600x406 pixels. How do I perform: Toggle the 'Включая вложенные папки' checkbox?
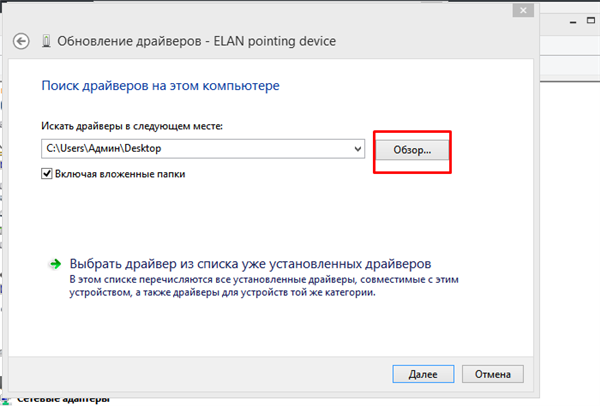tap(47, 174)
